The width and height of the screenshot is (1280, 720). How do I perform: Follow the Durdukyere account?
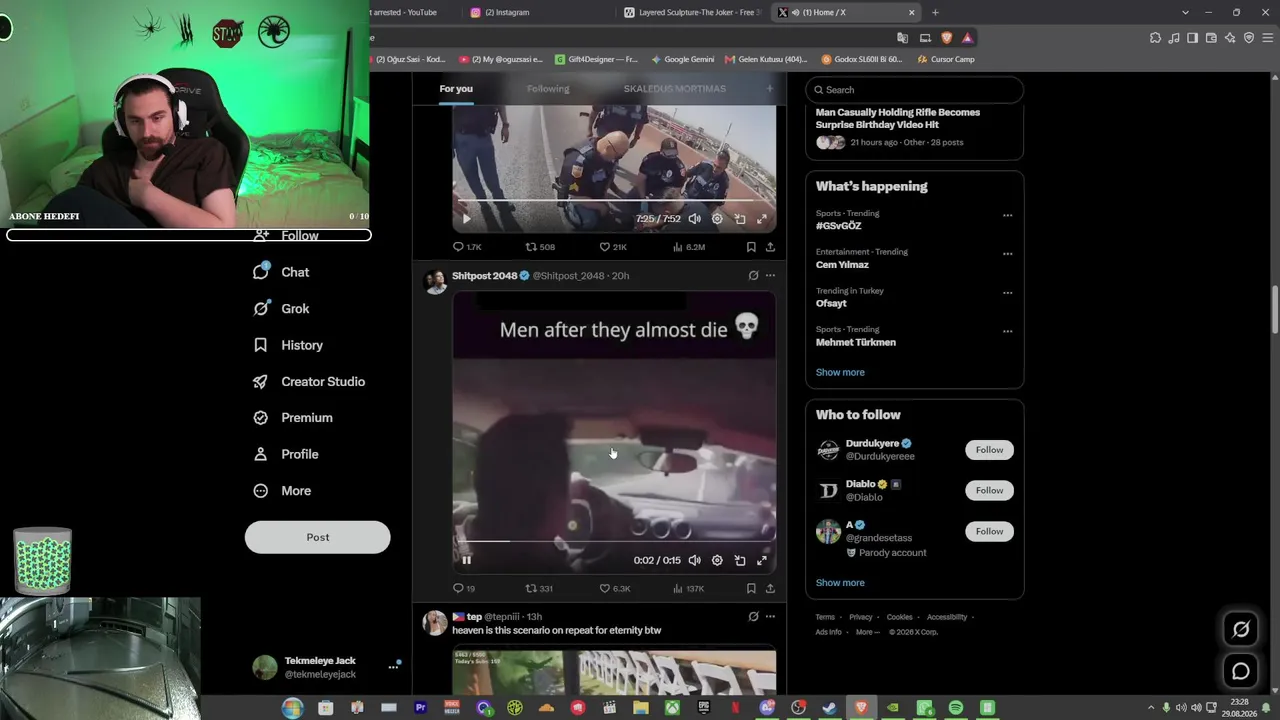989,450
